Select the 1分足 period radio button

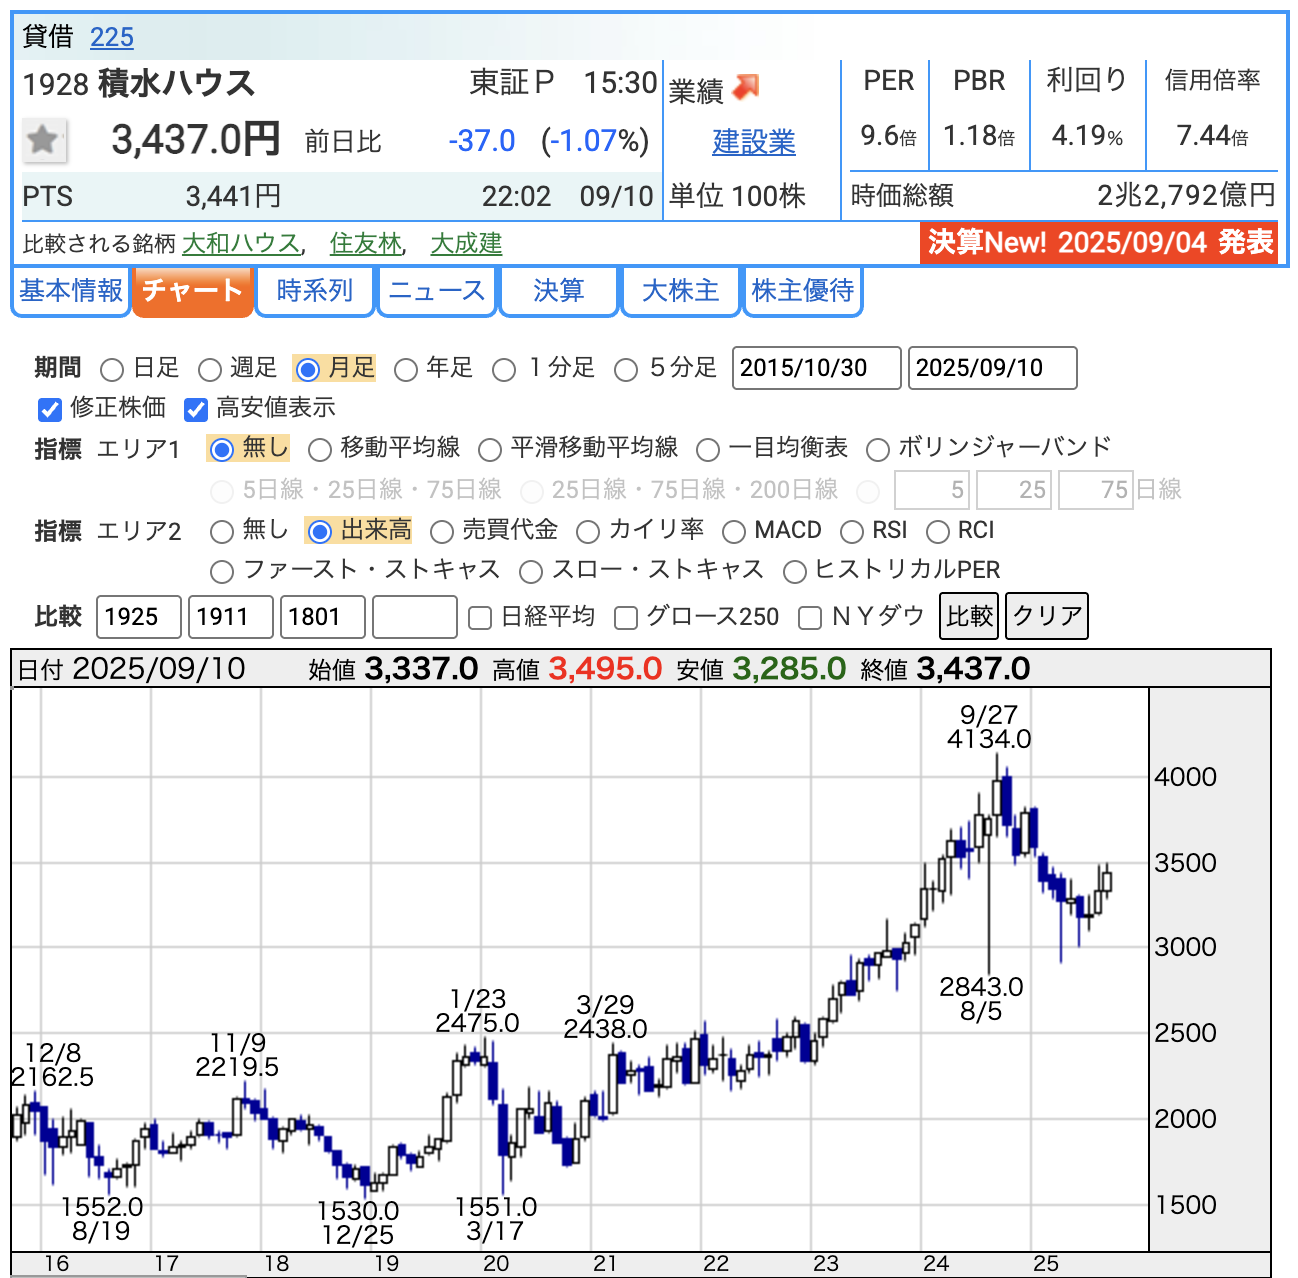tap(504, 370)
